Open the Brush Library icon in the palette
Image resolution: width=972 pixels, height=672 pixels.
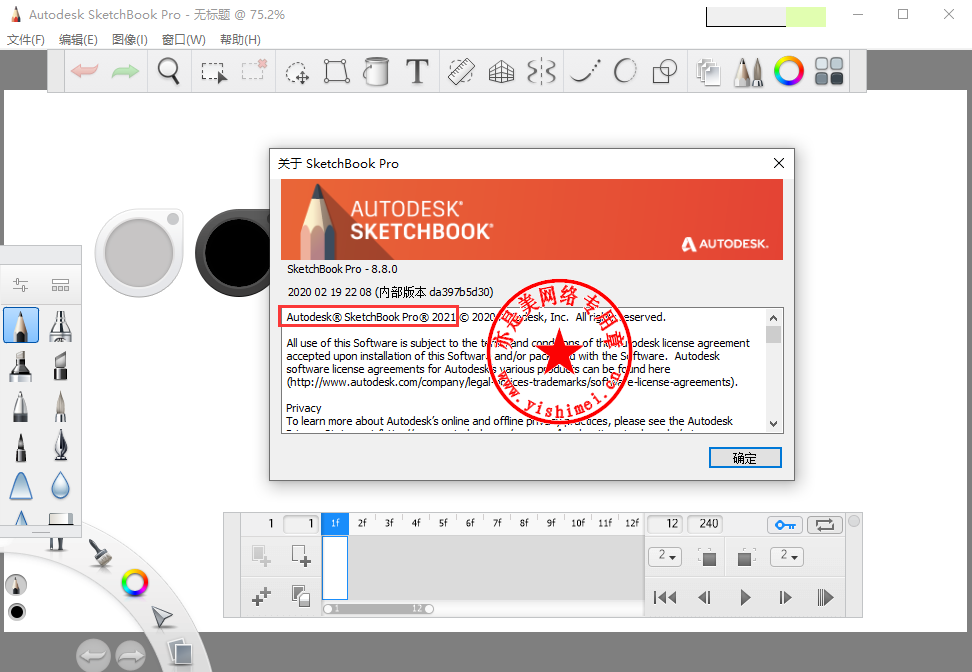60,285
